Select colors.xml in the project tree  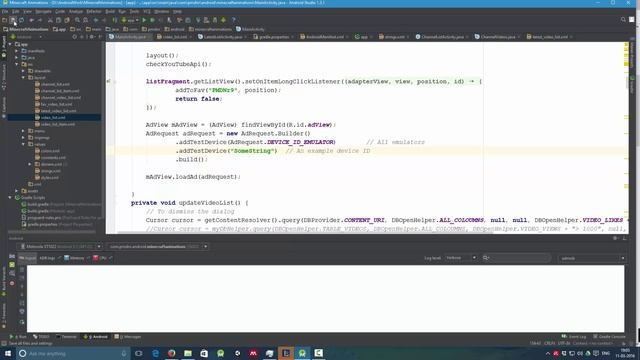[50, 151]
